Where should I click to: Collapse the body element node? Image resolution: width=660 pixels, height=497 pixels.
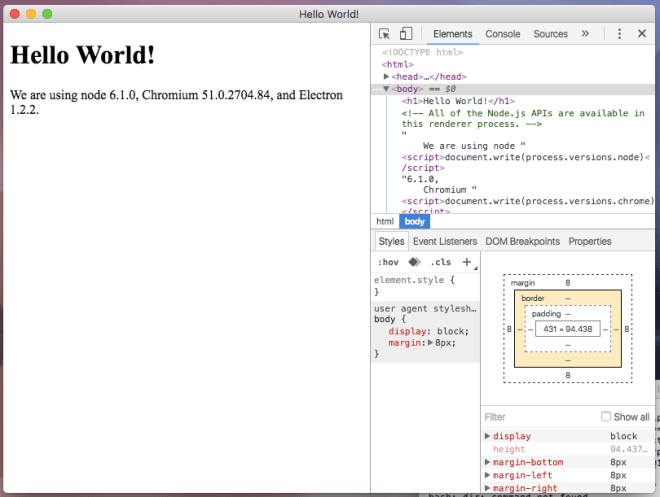(387, 89)
